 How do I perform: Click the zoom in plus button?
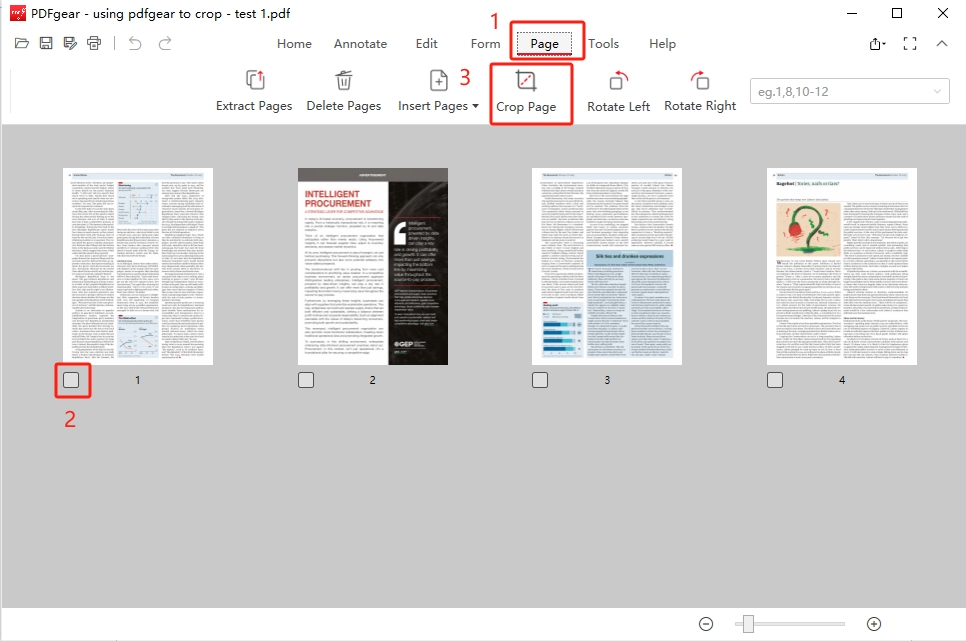(872, 622)
